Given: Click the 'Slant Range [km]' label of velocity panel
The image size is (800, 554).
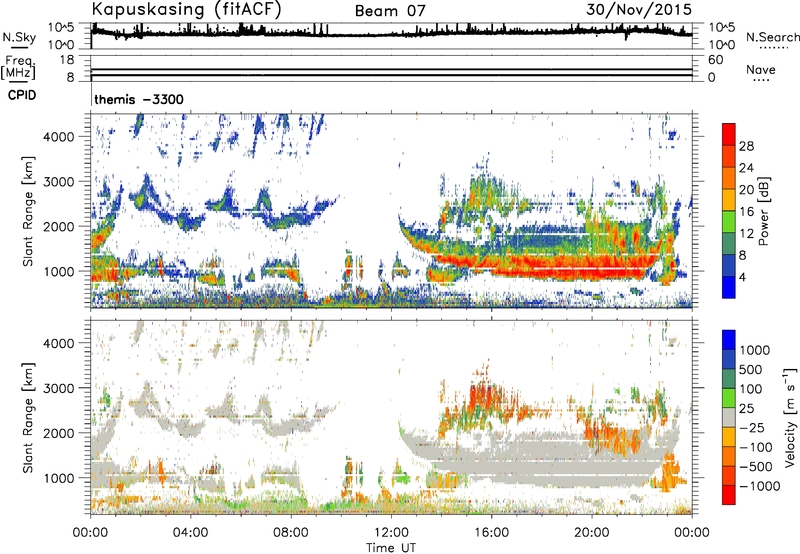Looking at the screenshot, I should pos(29,417).
